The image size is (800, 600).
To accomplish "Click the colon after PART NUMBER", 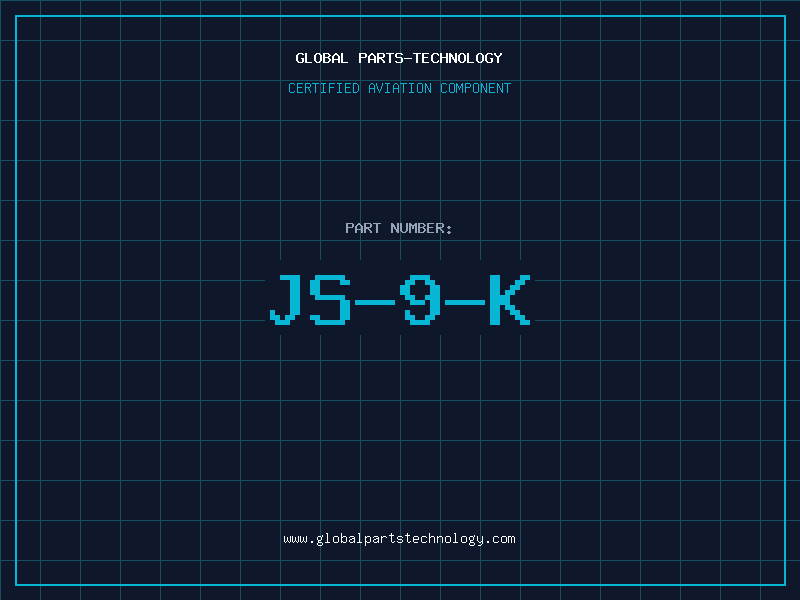I will click(x=449, y=229).
